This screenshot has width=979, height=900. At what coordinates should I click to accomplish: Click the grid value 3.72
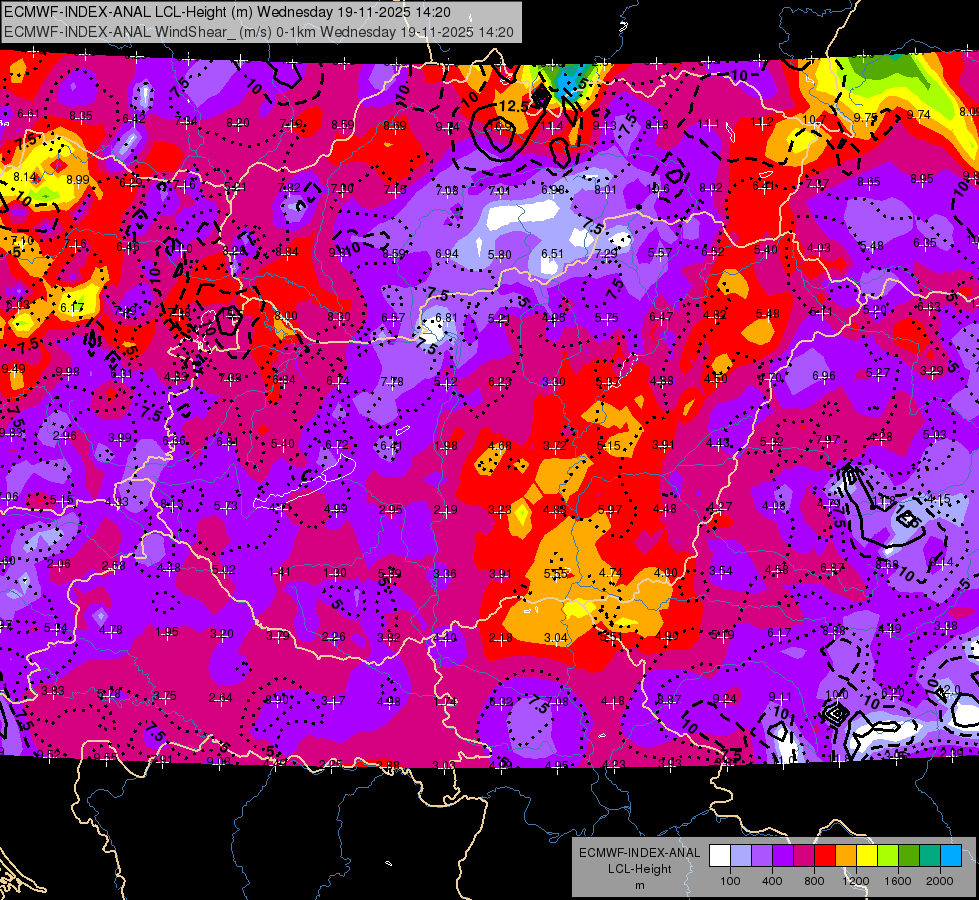point(554,445)
